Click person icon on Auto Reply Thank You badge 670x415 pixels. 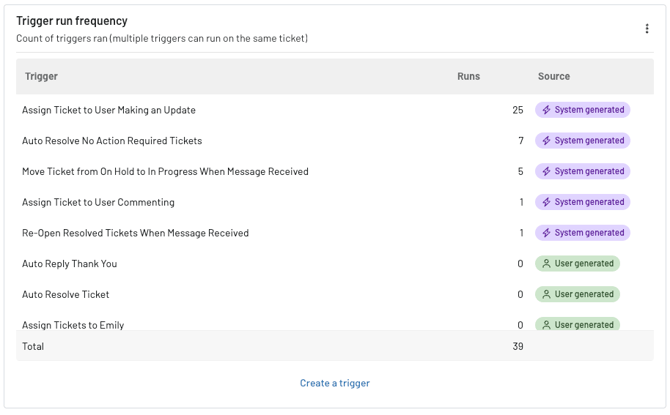click(x=546, y=264)
